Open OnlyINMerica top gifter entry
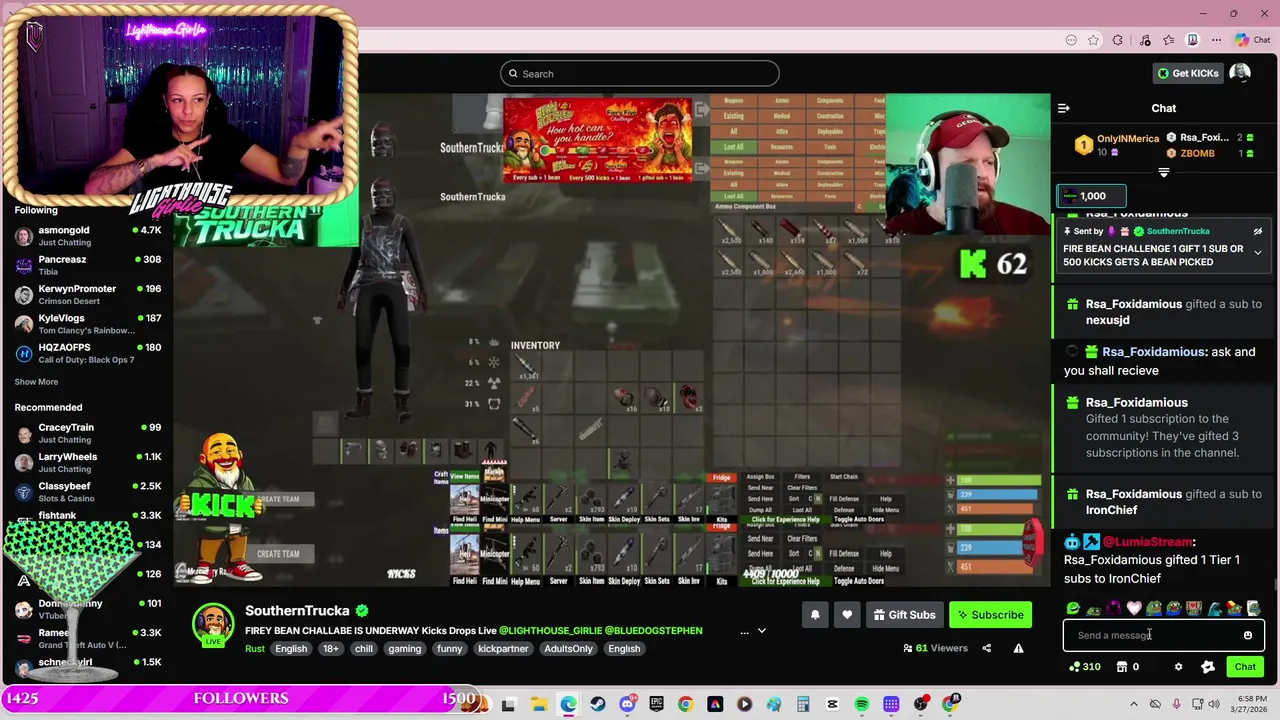Viewport: 1280px width, 720px height. click(x=1116, y=145)
